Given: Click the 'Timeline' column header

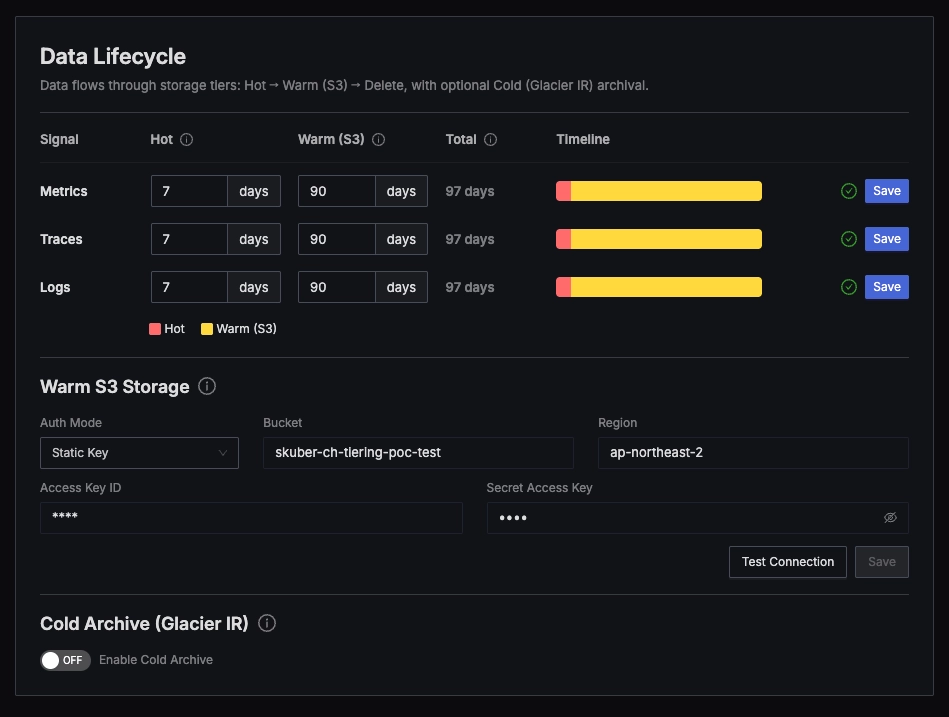Looking at the screenshot, I should point(583,139).
